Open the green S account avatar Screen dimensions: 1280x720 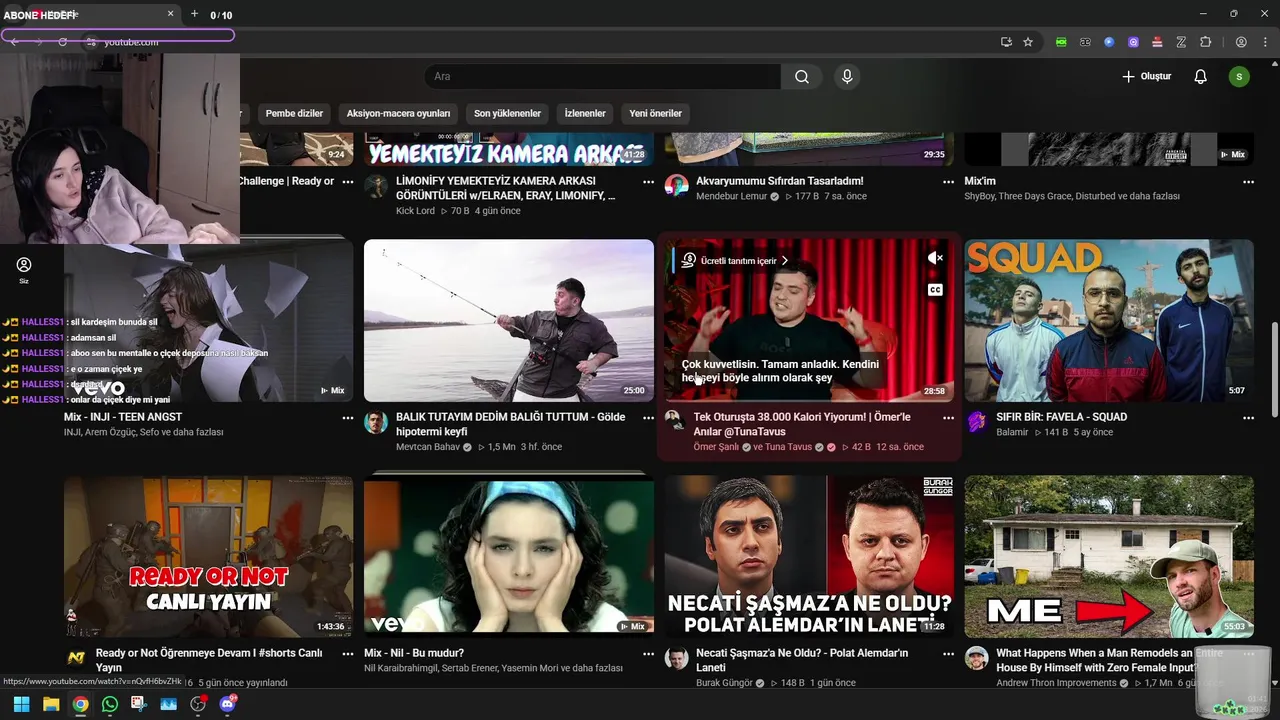[x=1239, y=77]
